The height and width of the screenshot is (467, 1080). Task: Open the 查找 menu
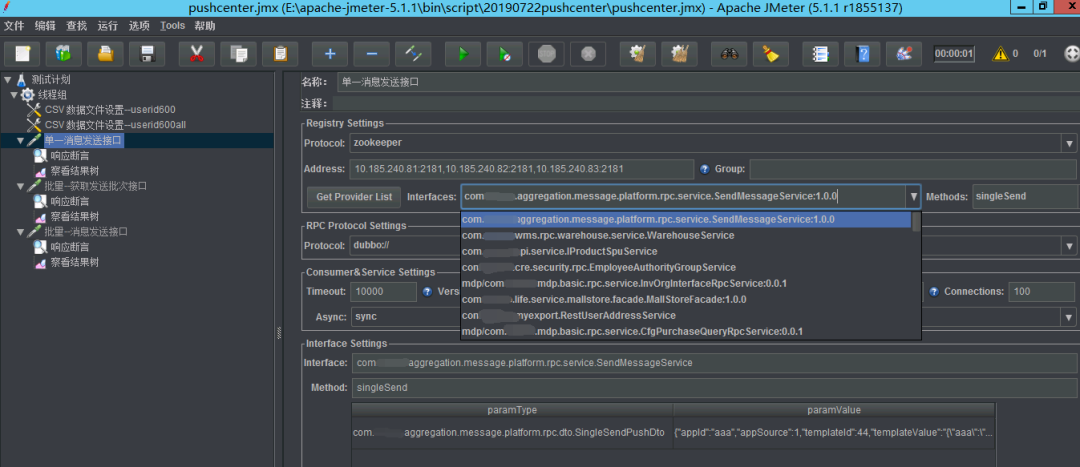pyautogui.click(x=76, y=25)
